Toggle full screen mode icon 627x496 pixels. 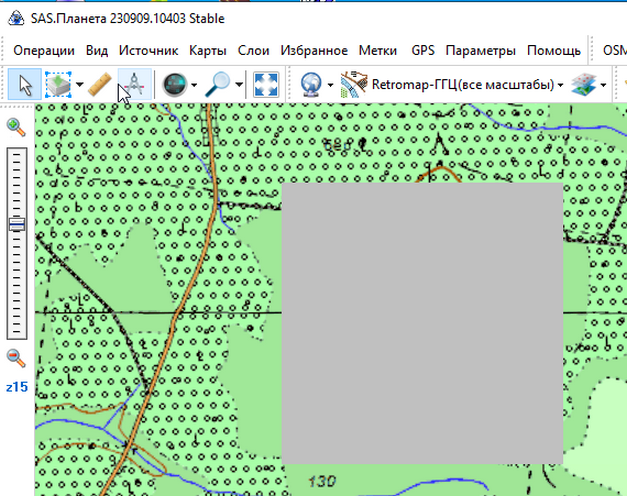pyautogui.click(x=265, y=85)
